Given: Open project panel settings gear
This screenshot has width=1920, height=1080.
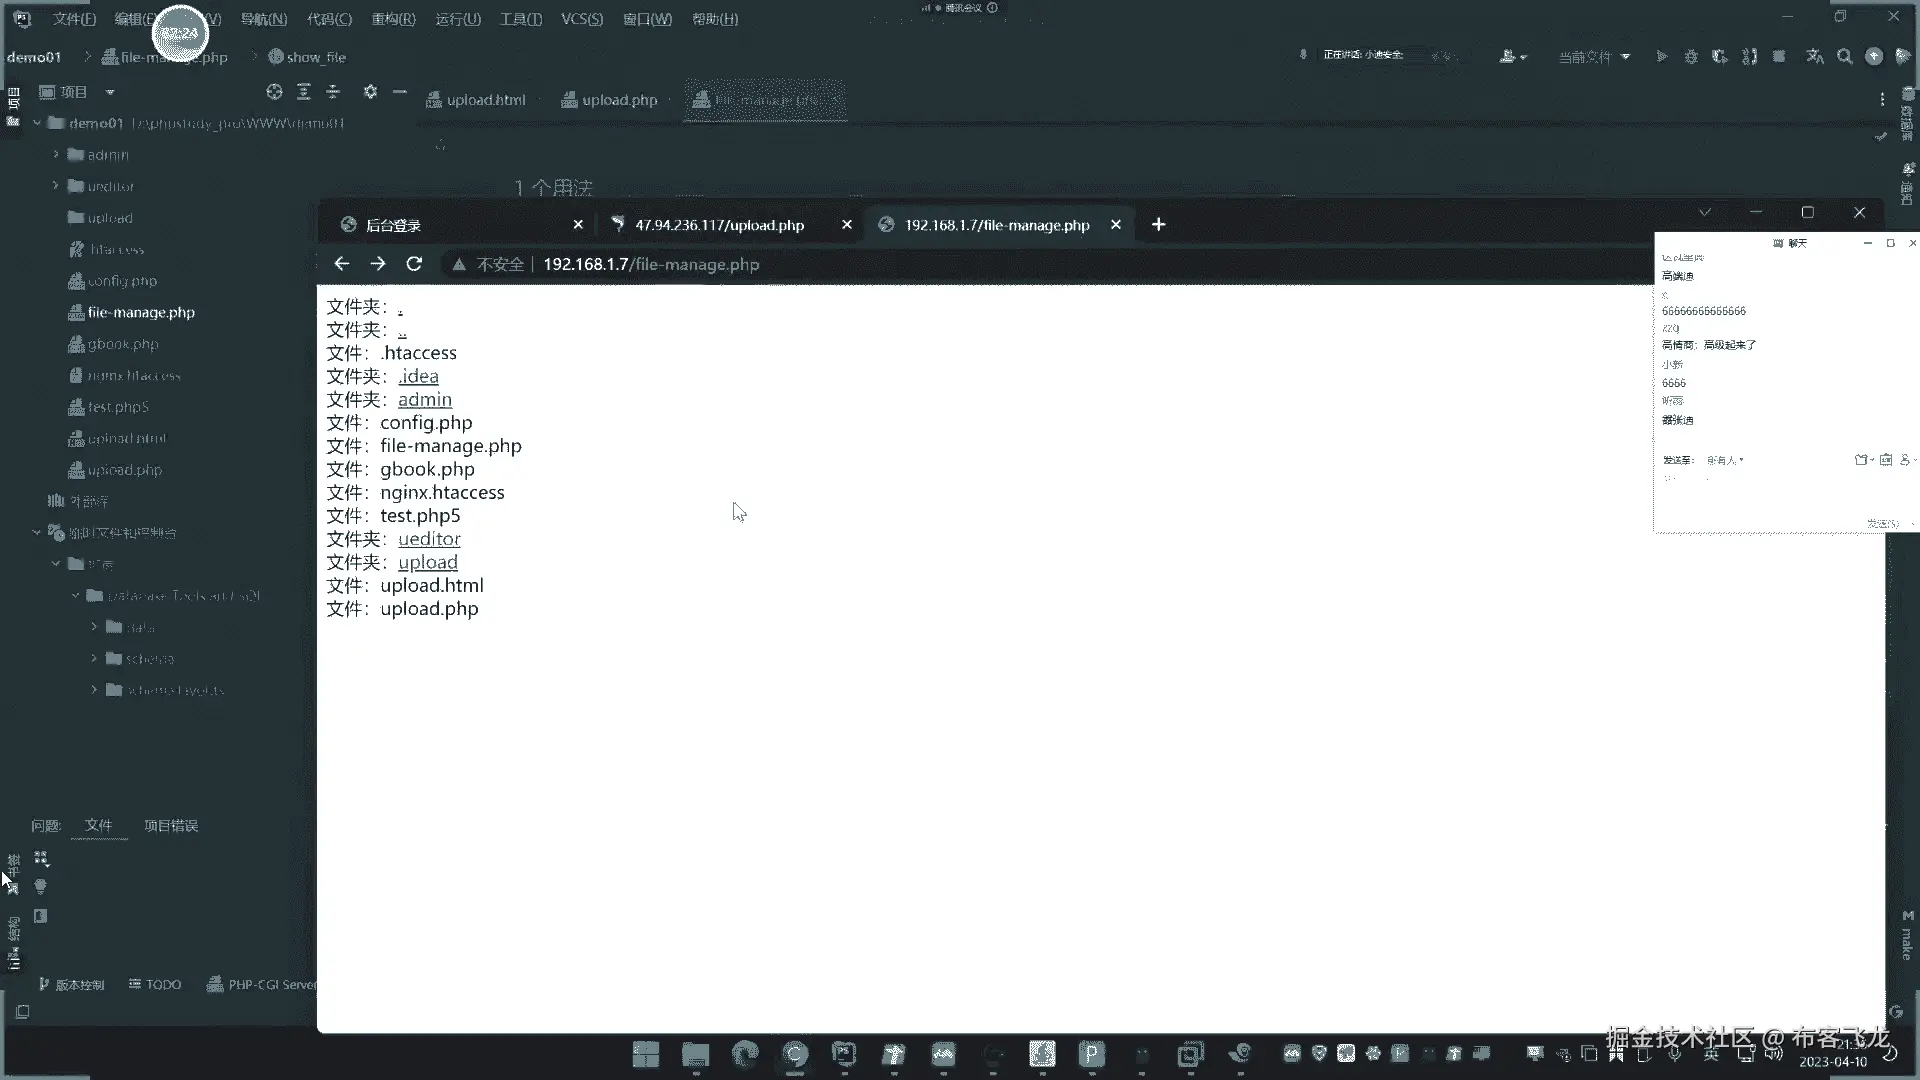Looking at the screenshot, I should (x=370, y=92).
